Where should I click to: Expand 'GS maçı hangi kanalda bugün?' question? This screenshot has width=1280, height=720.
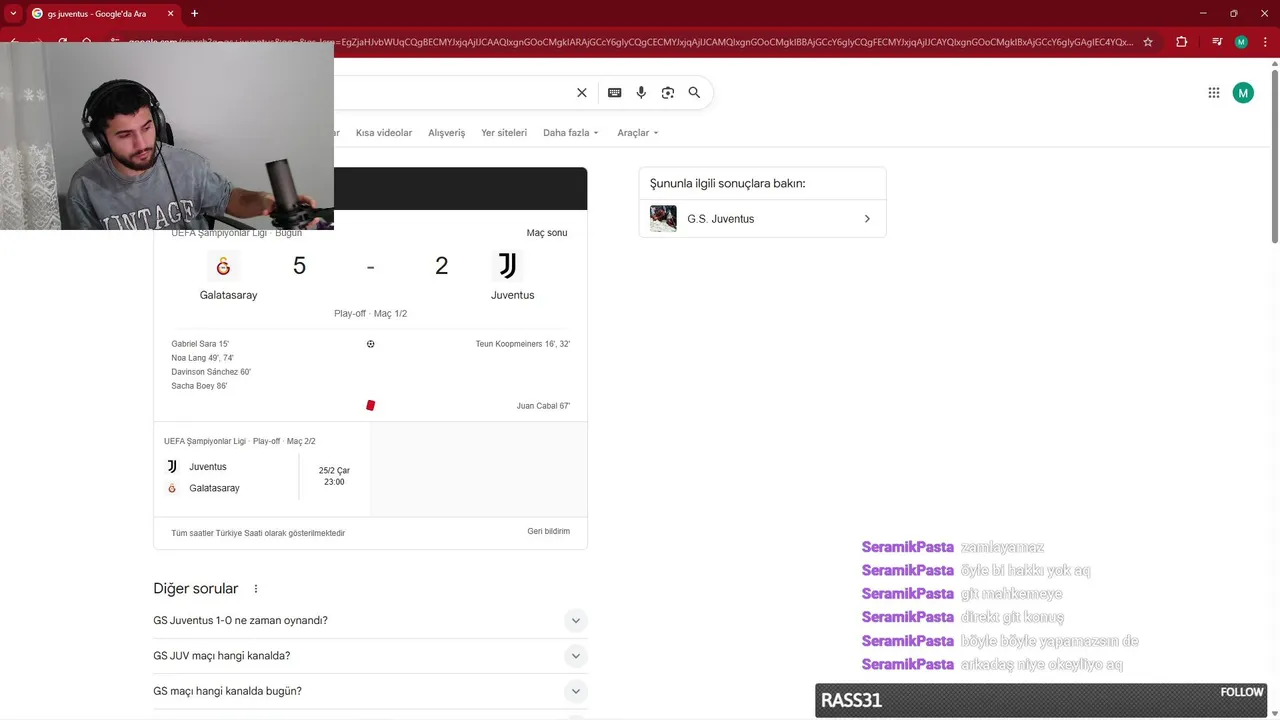370,691
